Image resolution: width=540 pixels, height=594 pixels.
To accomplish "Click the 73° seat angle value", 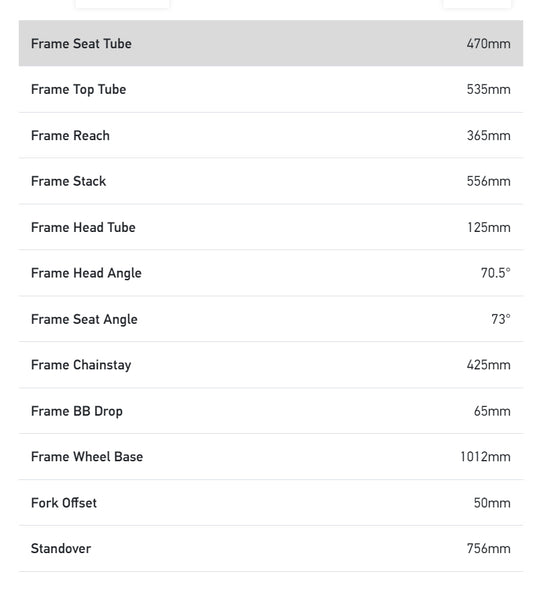I will [501, 319].
